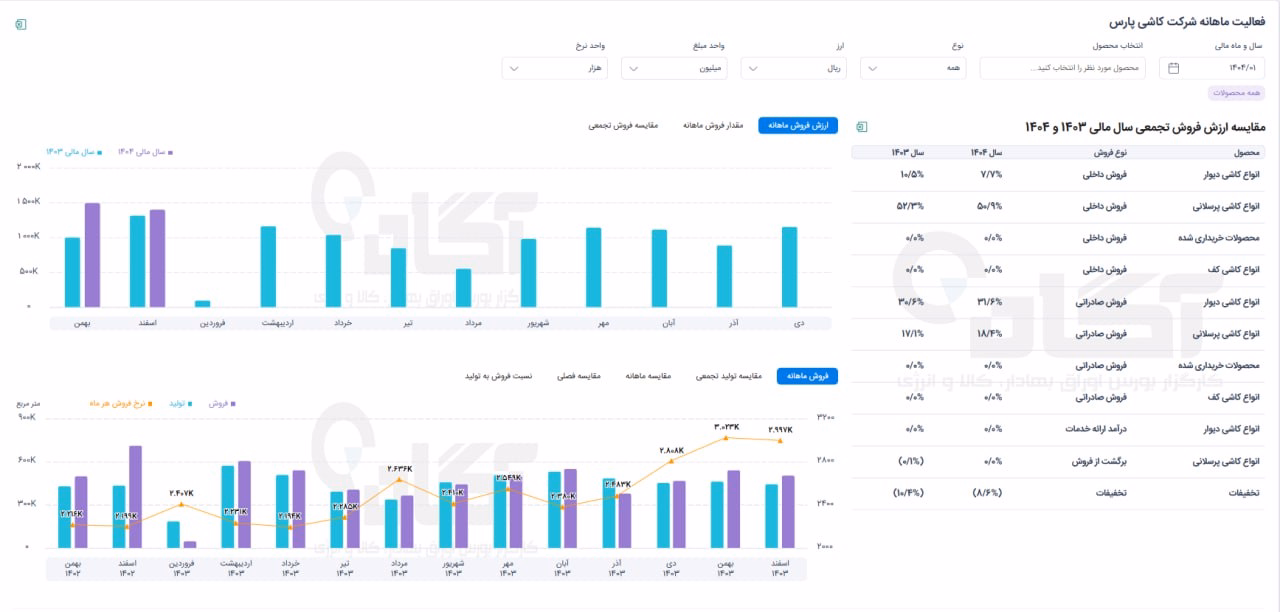1280x612 pixels.
Task: Click the (۸/۶%) discount value
Action: 987,493
